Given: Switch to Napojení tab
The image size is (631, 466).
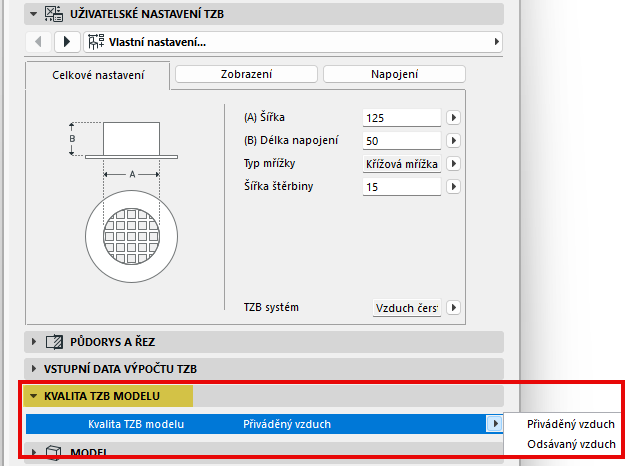Looking at the screenshot, I should click(394, 74).
